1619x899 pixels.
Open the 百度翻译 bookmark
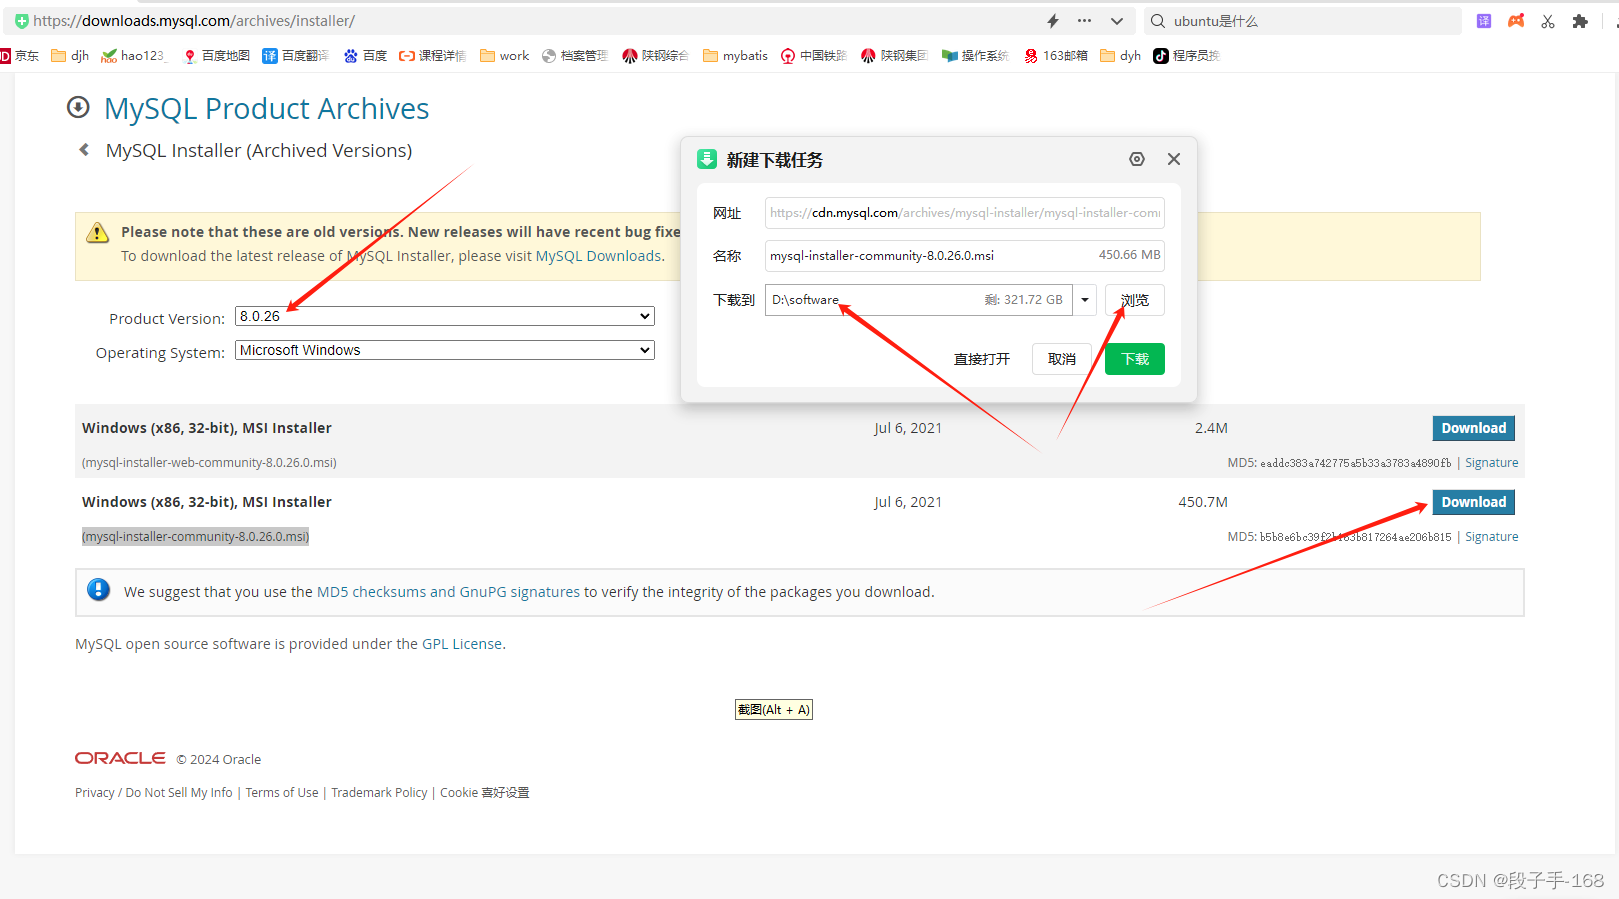click(x=295, y=56)
